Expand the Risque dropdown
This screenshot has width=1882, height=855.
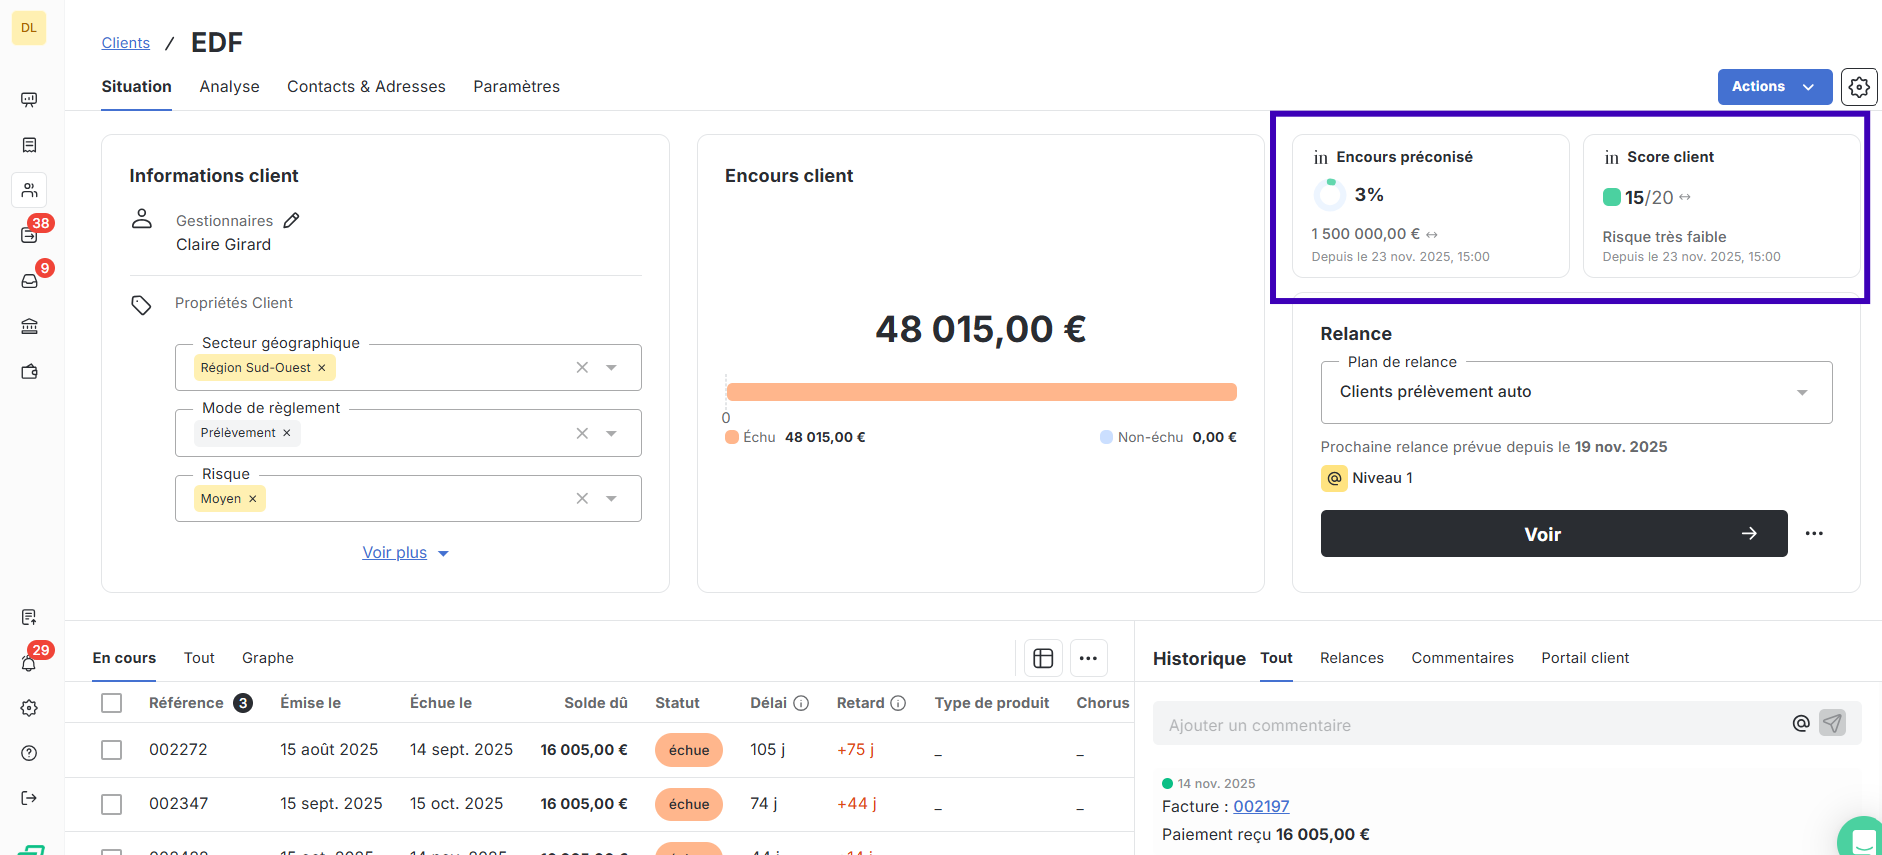point(611,498)
